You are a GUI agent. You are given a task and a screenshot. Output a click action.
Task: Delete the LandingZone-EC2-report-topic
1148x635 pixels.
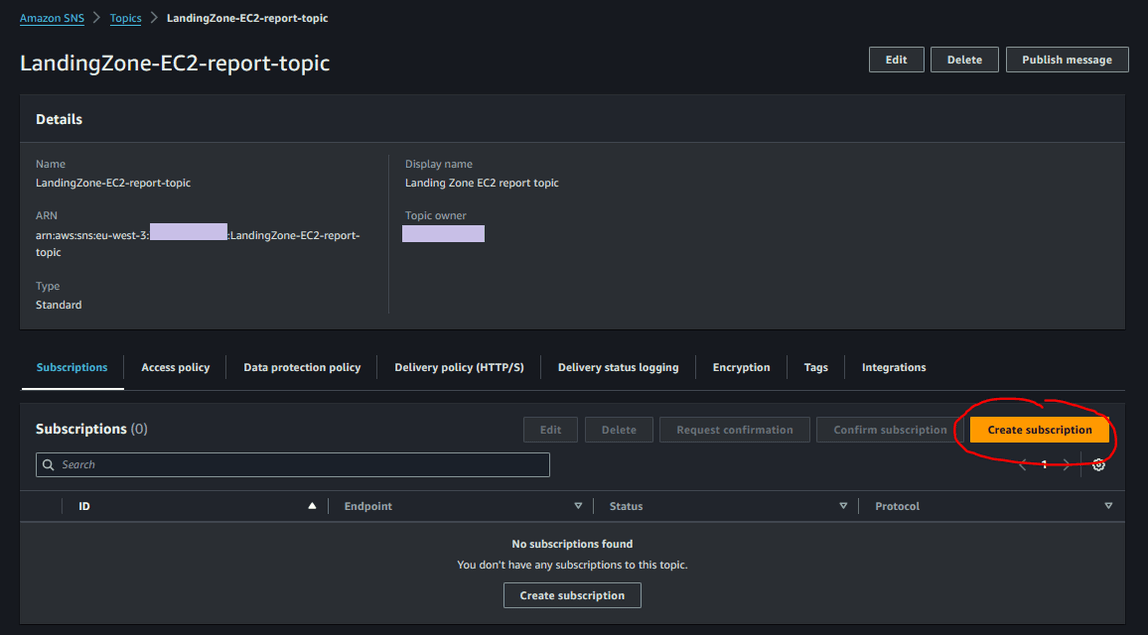964,59
